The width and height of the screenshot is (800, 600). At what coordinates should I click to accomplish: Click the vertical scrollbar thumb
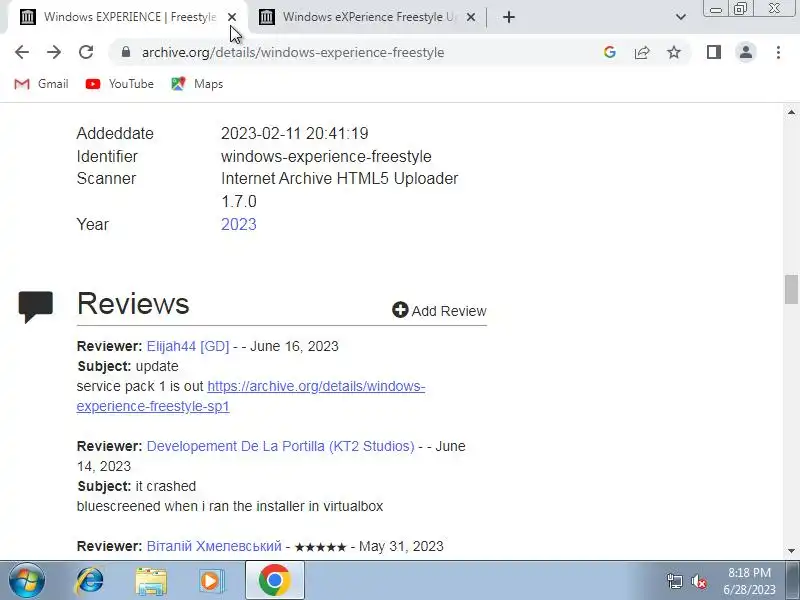tap(791, 289)
